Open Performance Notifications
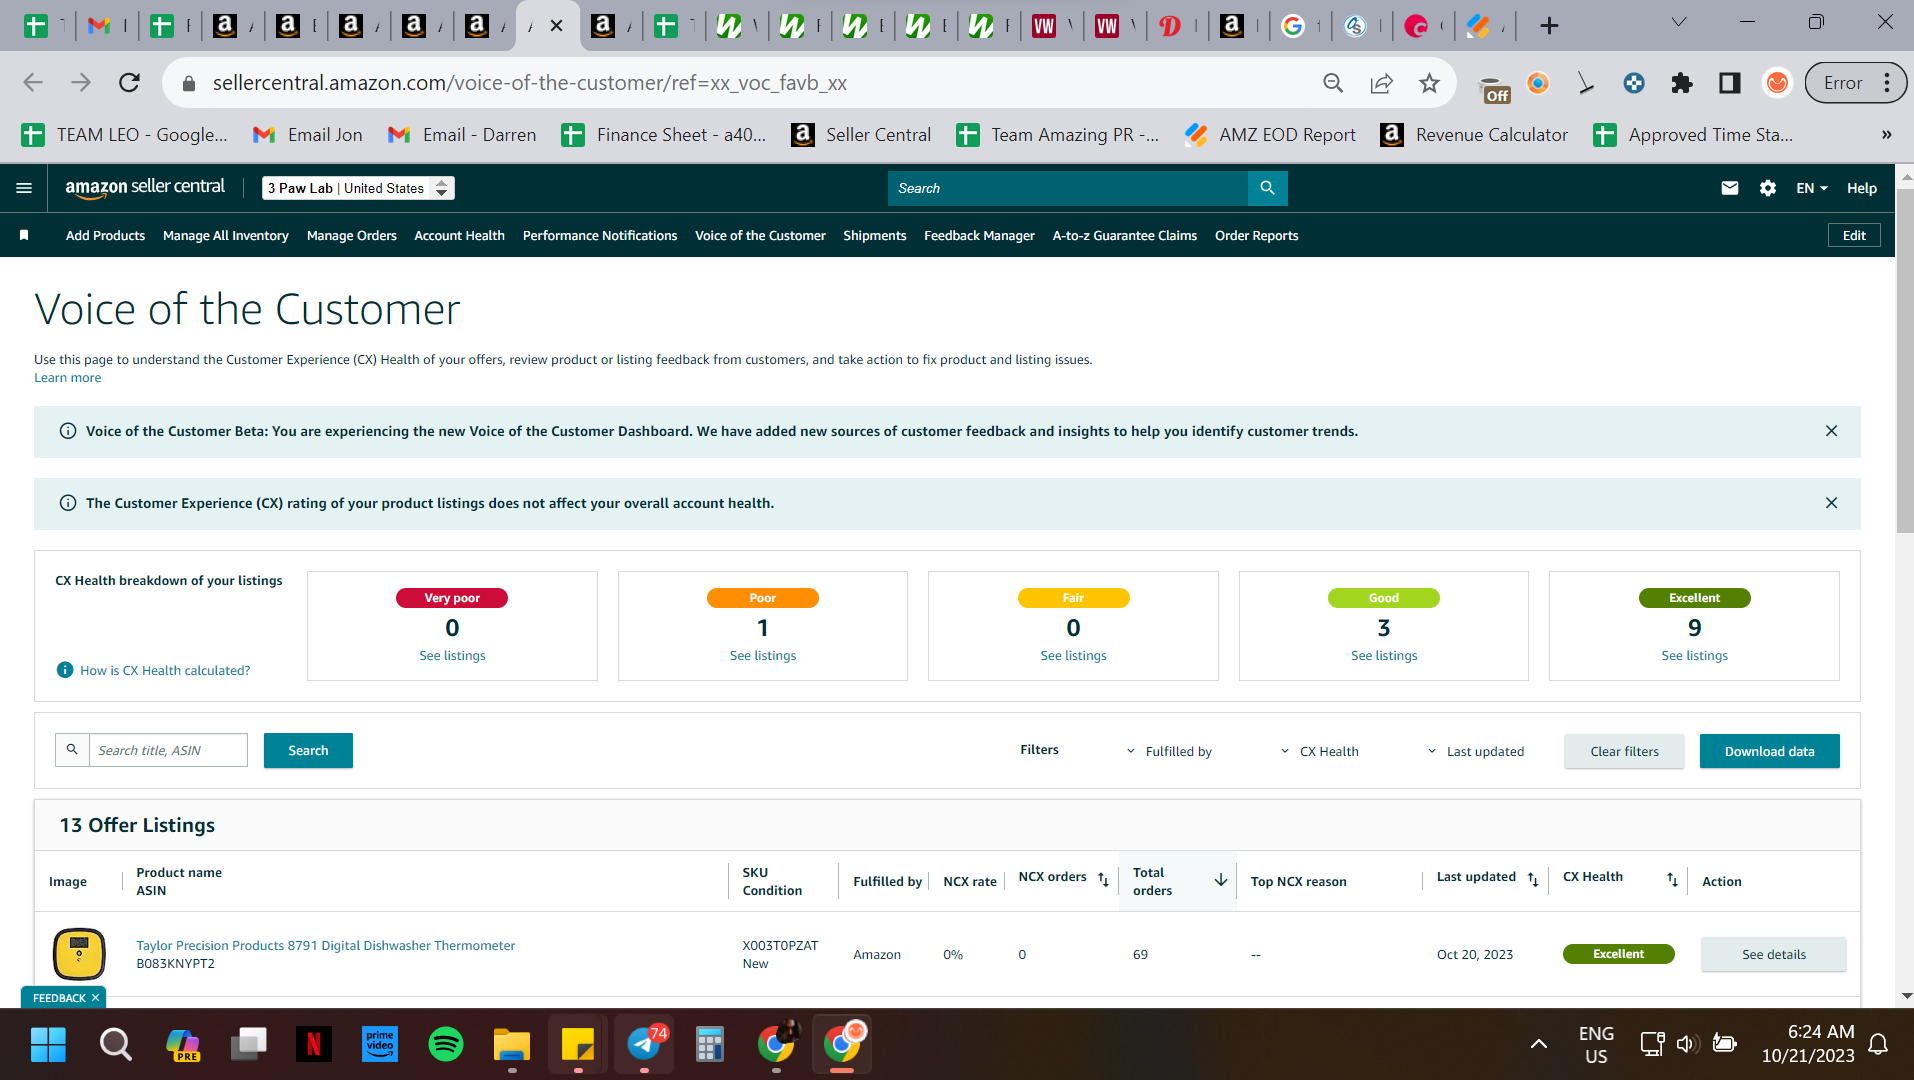1914x1080 pixels. (x=600, y=235)
